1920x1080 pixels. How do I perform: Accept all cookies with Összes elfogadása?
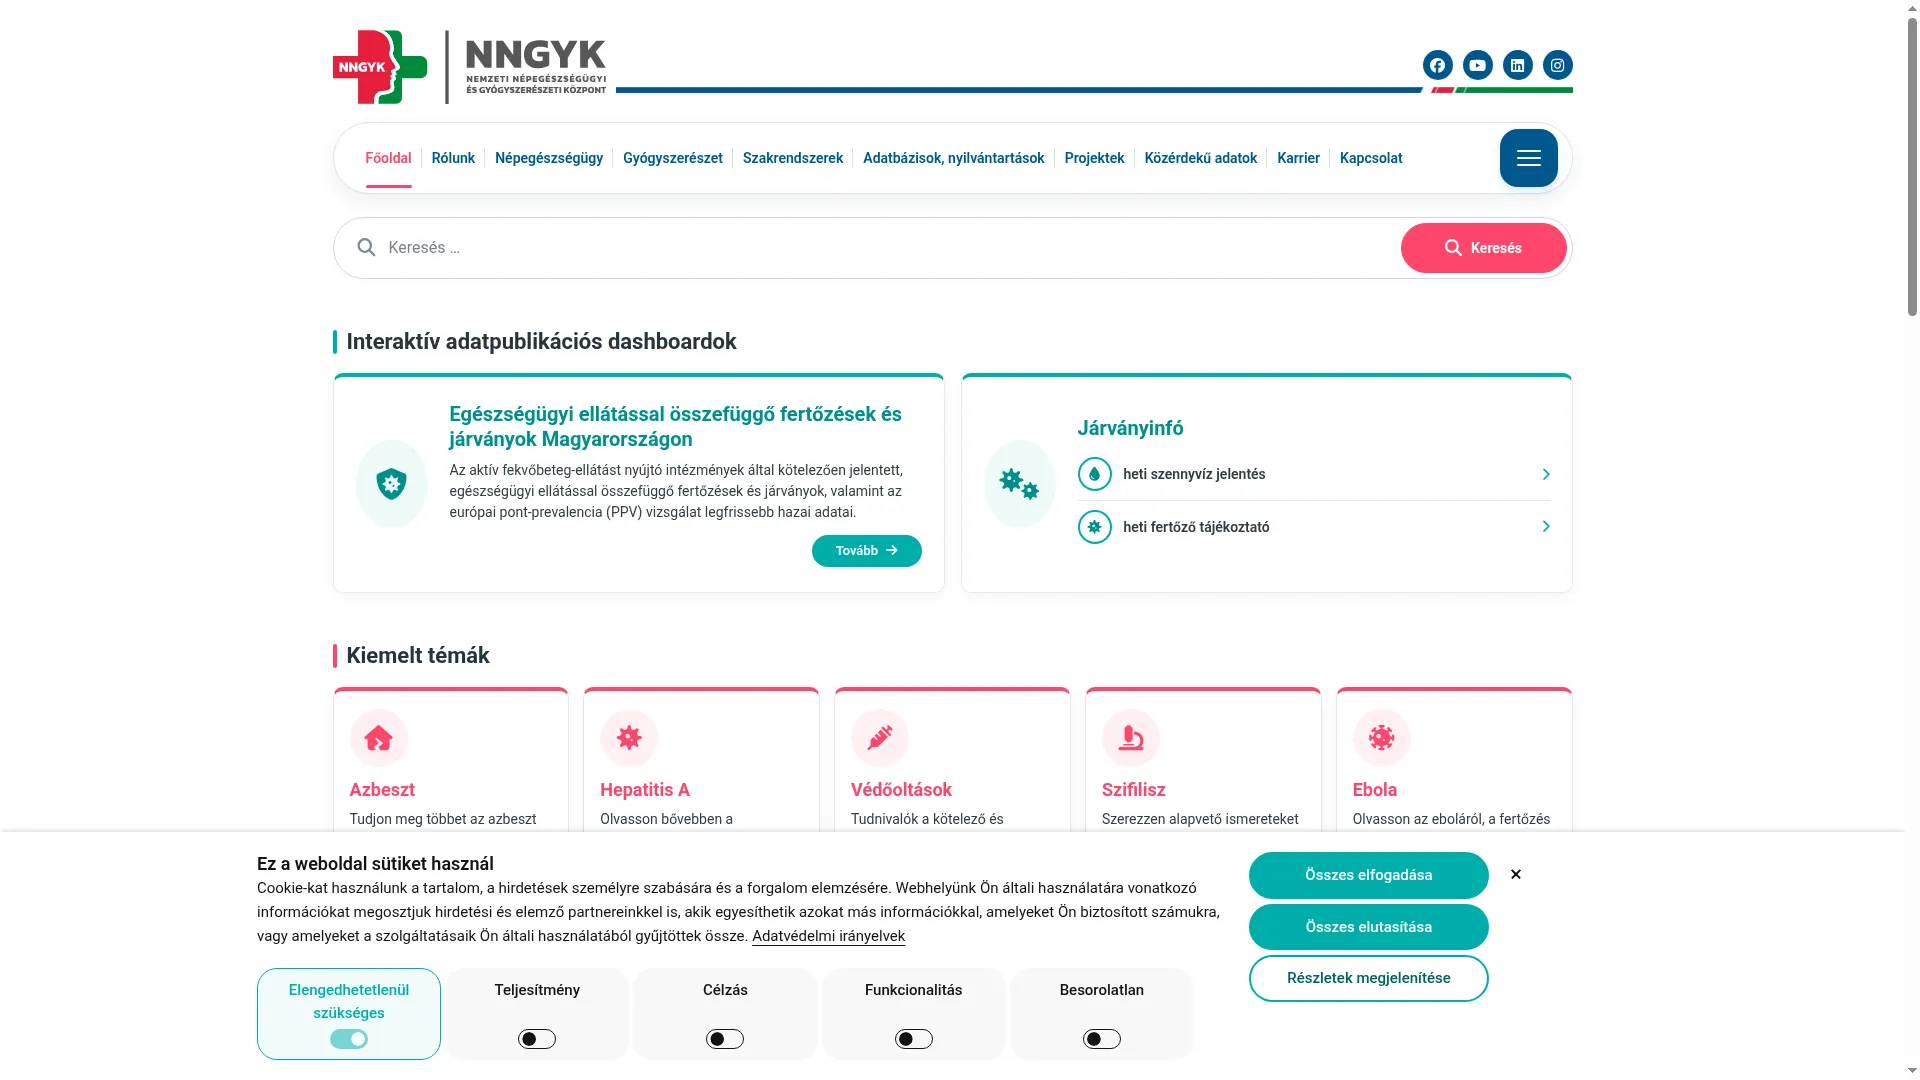pos(1368,875)
